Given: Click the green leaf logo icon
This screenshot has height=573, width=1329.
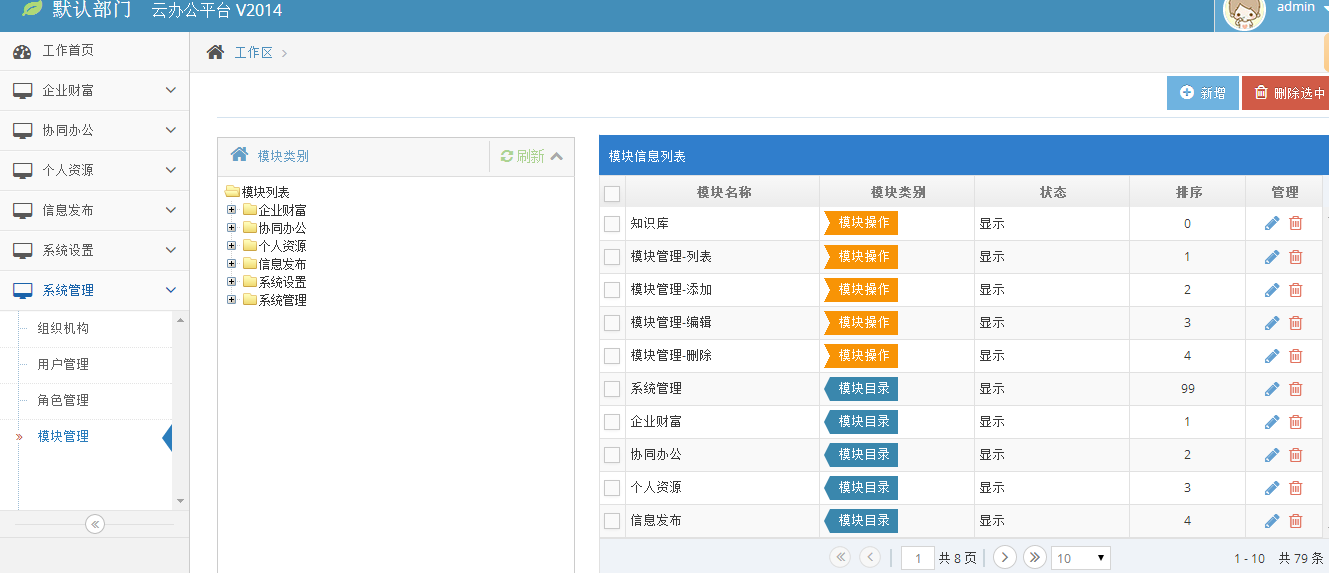Looking at the screenshot, I should click(x=32, y=9).
